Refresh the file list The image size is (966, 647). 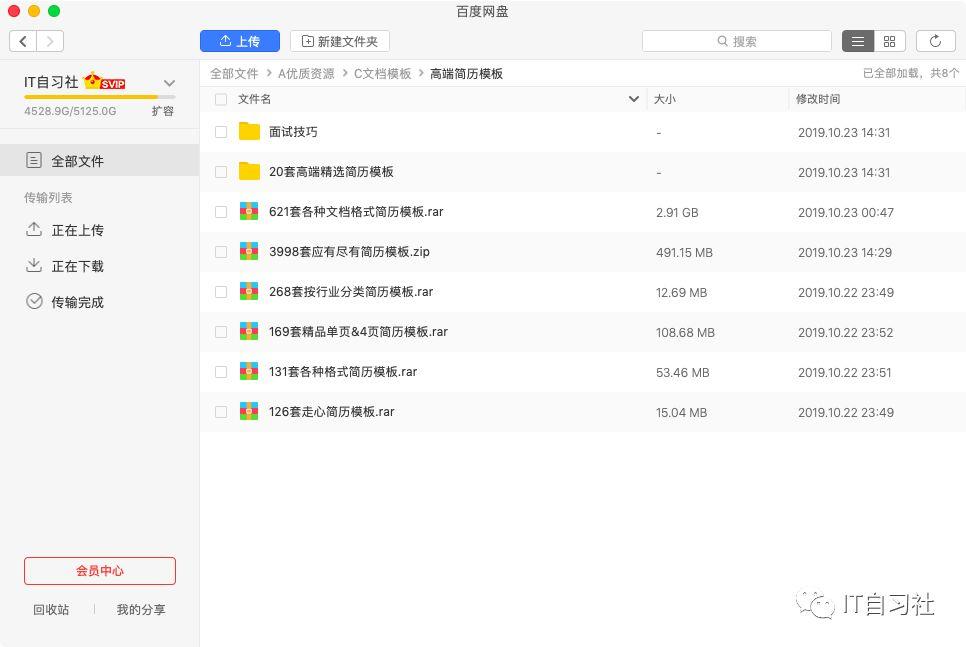tap(935, 41)
